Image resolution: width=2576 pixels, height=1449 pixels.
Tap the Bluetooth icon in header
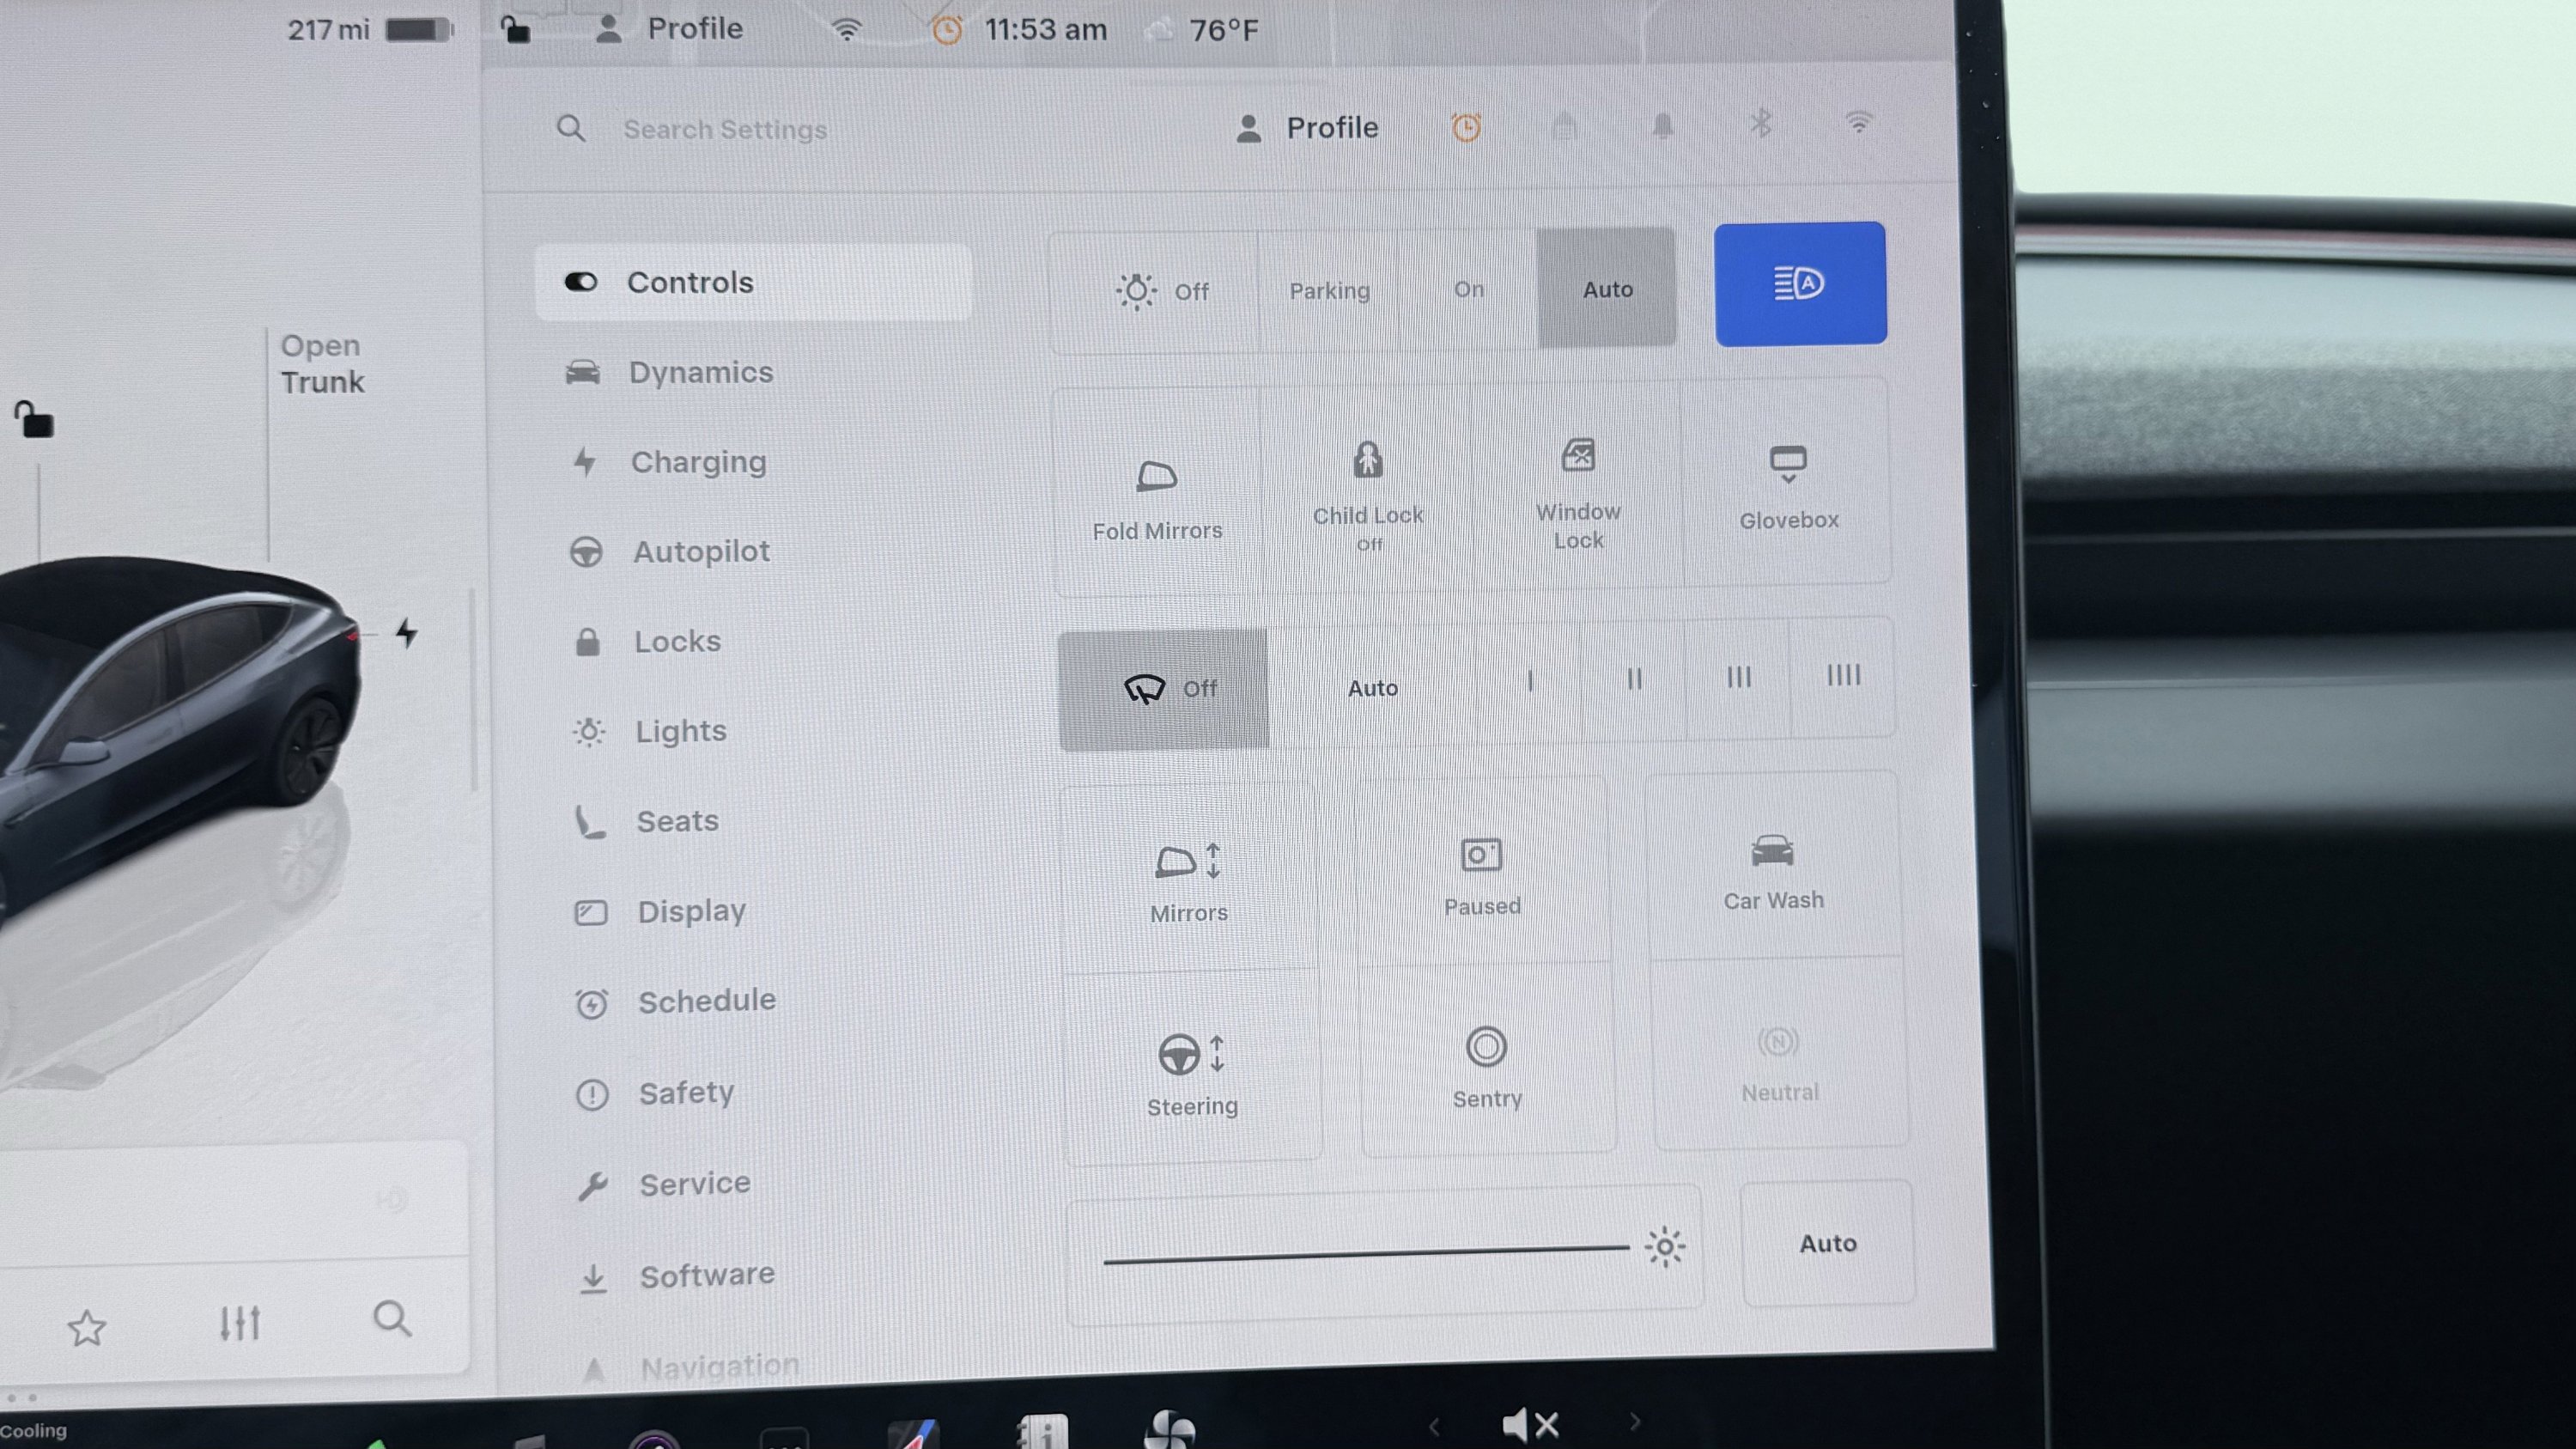[x=1761, y=125]
